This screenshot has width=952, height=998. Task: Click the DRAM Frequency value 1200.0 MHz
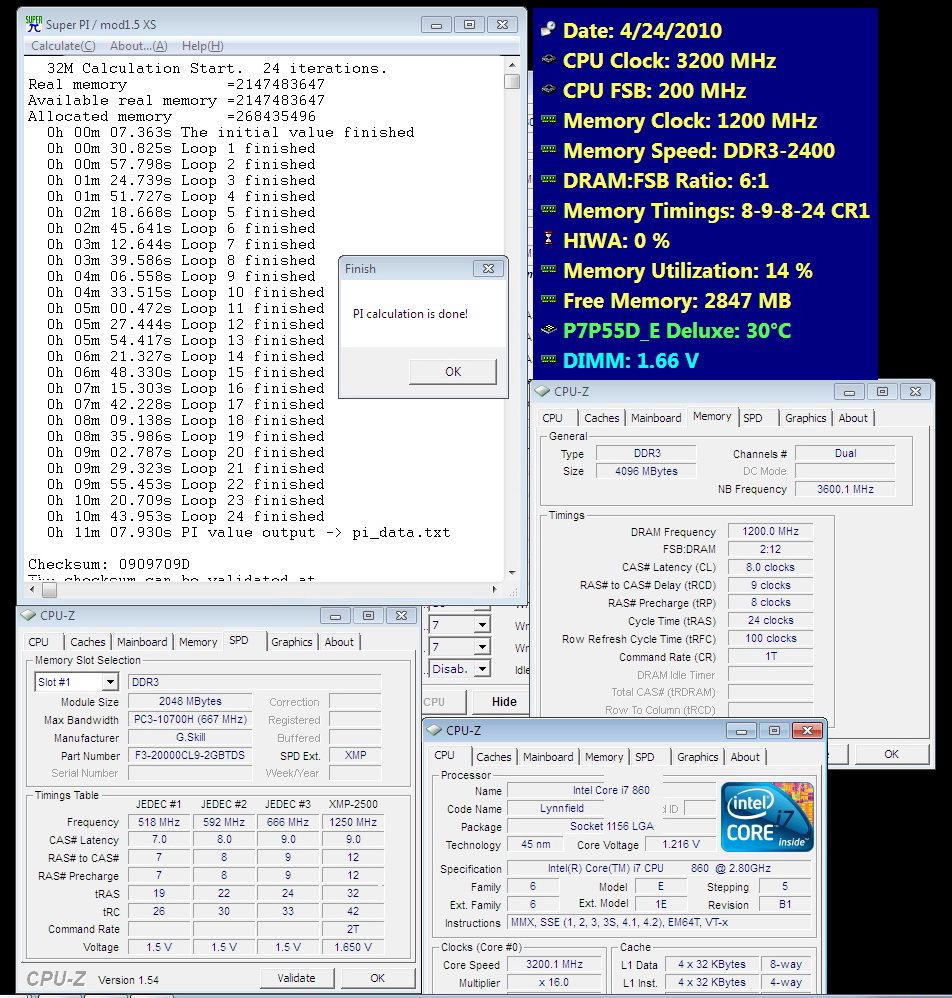click(x=770, y=531)
